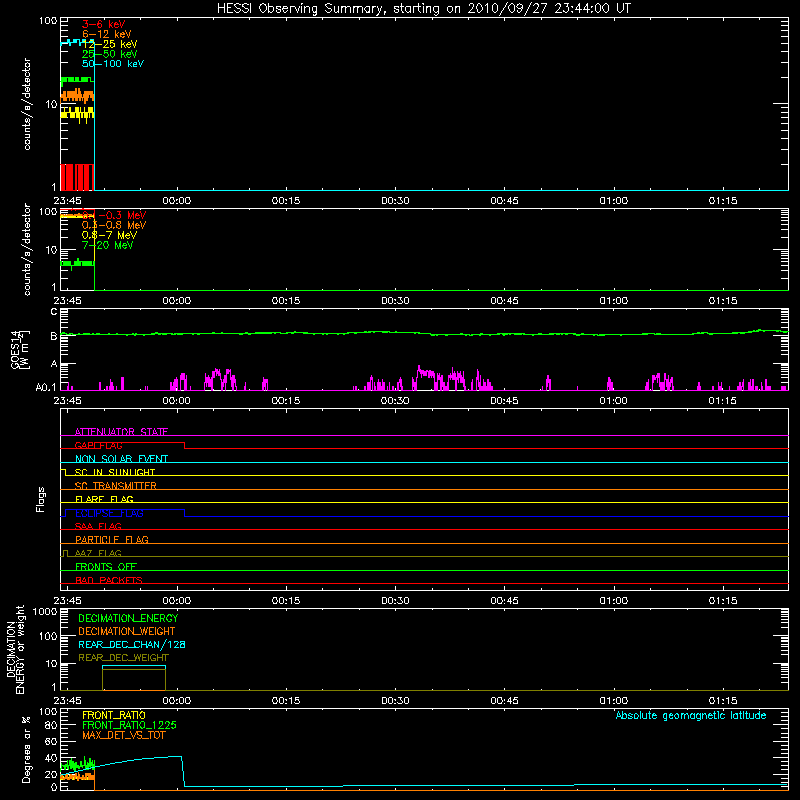Click the cyan REAR_DEC_CHAN rectangular pulse trace
The height and width of the screenshot is (800, 800).
click(134, 666)
